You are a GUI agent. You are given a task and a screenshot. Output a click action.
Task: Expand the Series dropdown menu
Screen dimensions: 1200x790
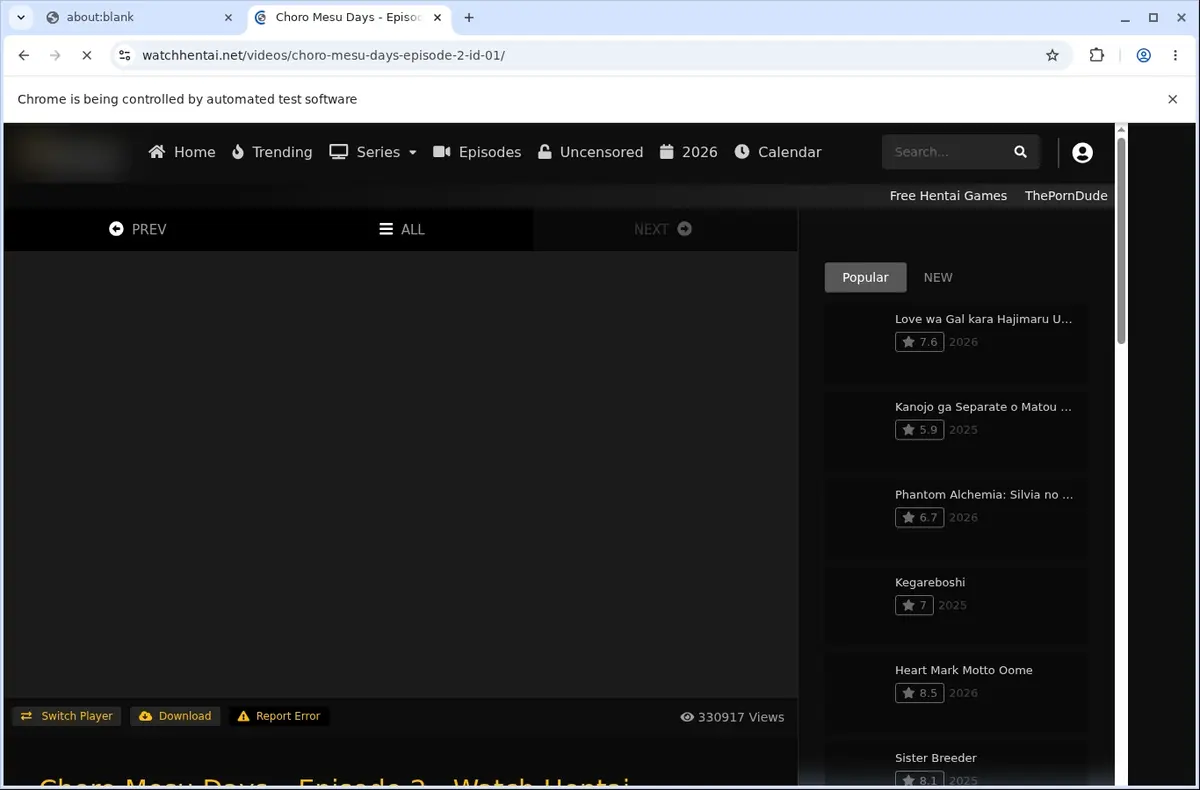coord(373,152)
